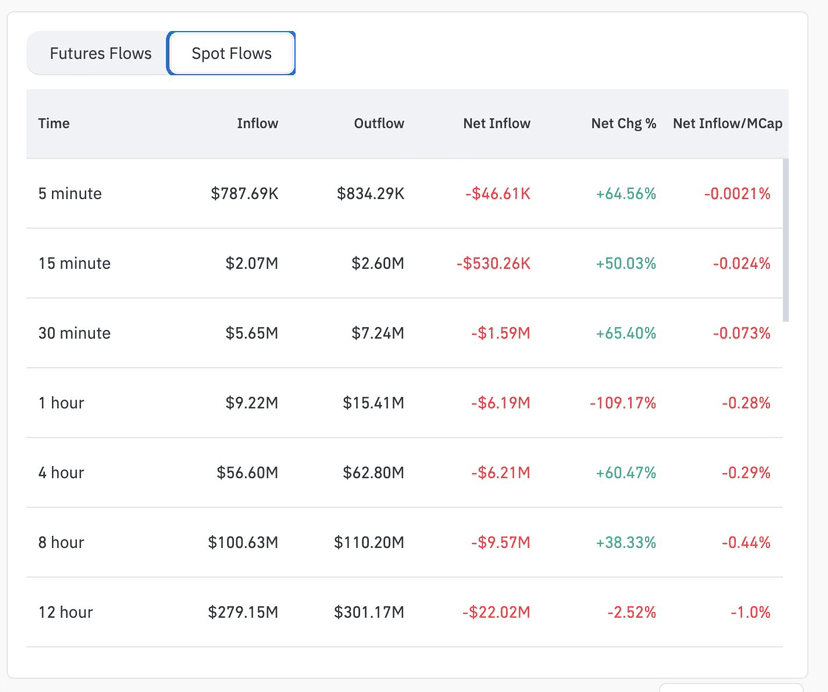Click the Time column header

[54, 123]
